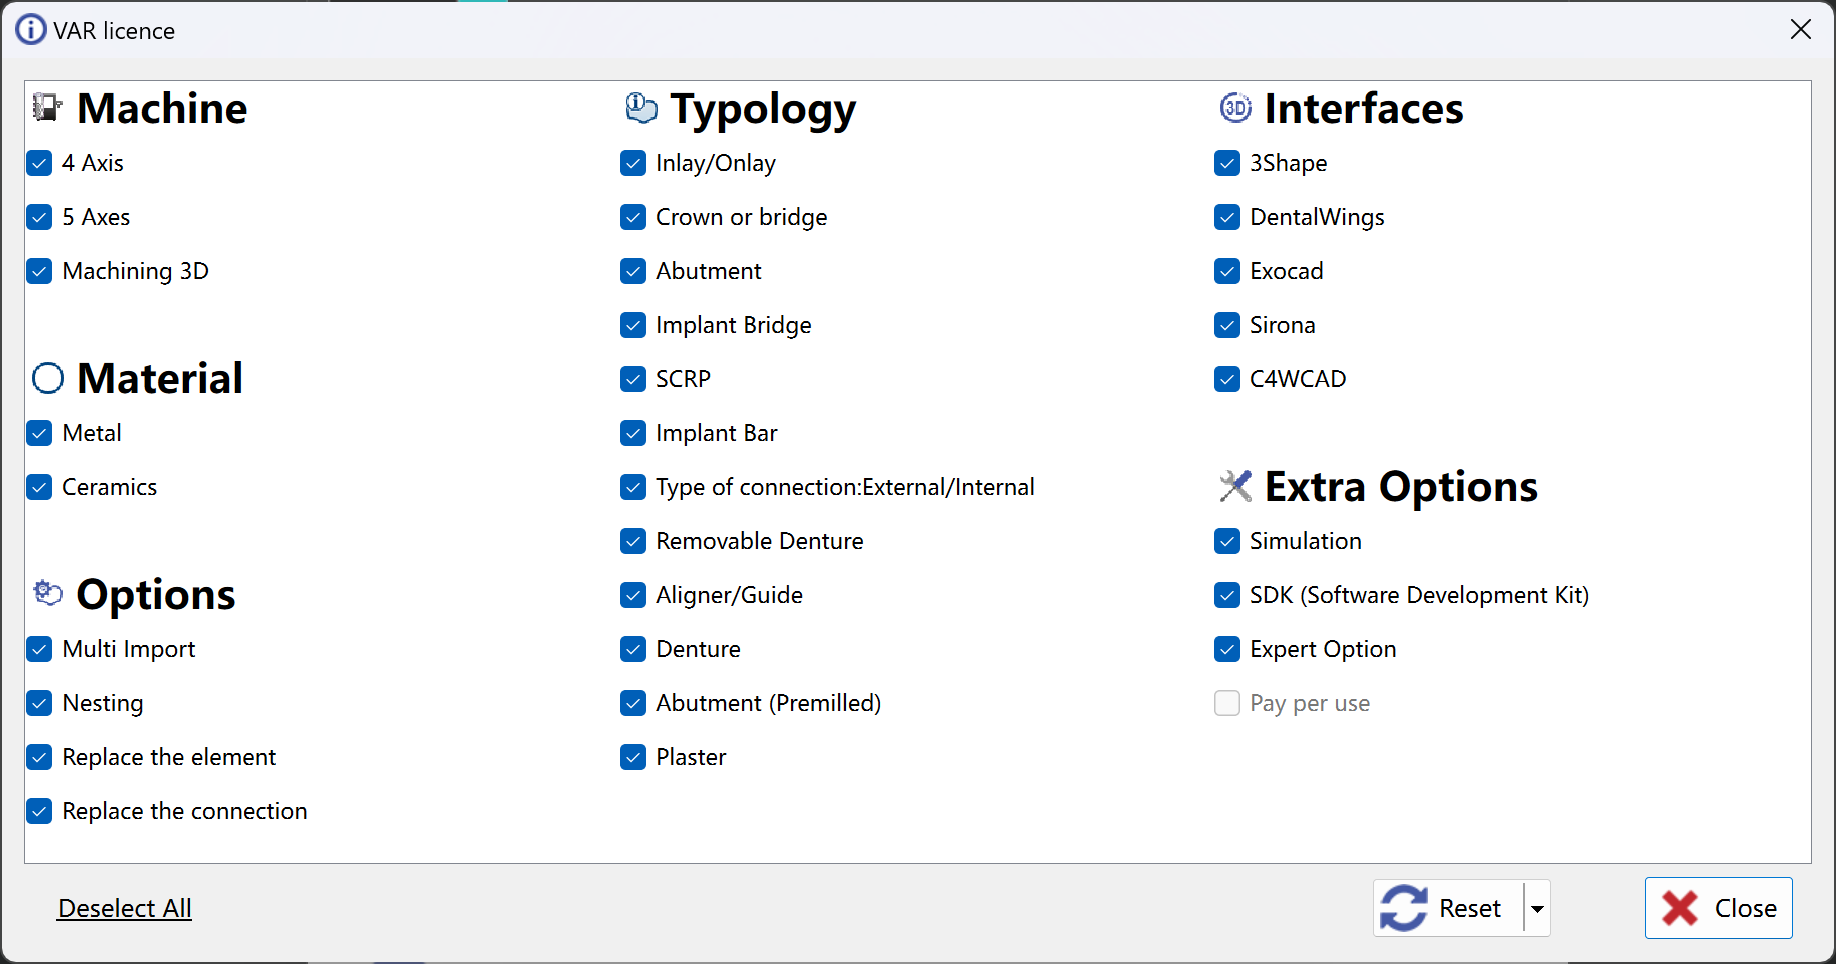Toggle the Removable Denture checkbox
The height and width of the screenshot is (964, 1836).
633,541
